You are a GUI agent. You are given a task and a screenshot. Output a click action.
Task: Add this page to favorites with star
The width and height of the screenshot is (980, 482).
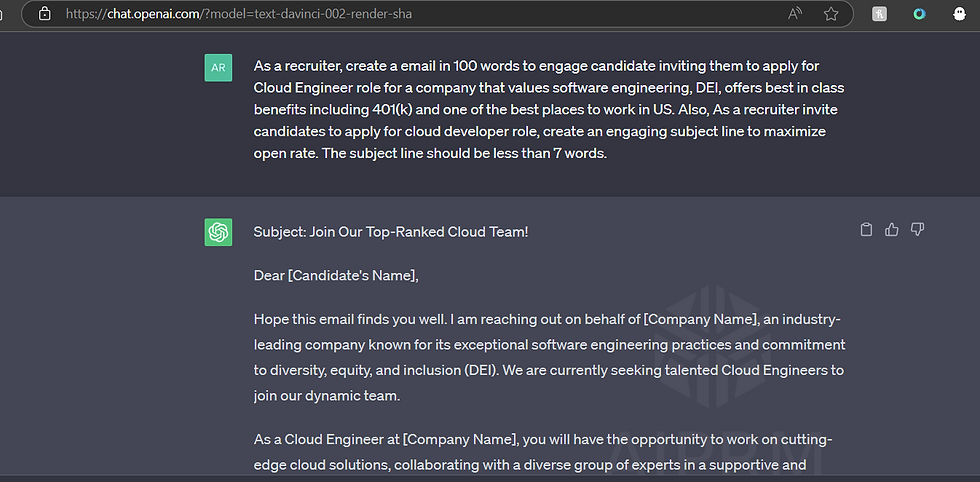(831, 14)
